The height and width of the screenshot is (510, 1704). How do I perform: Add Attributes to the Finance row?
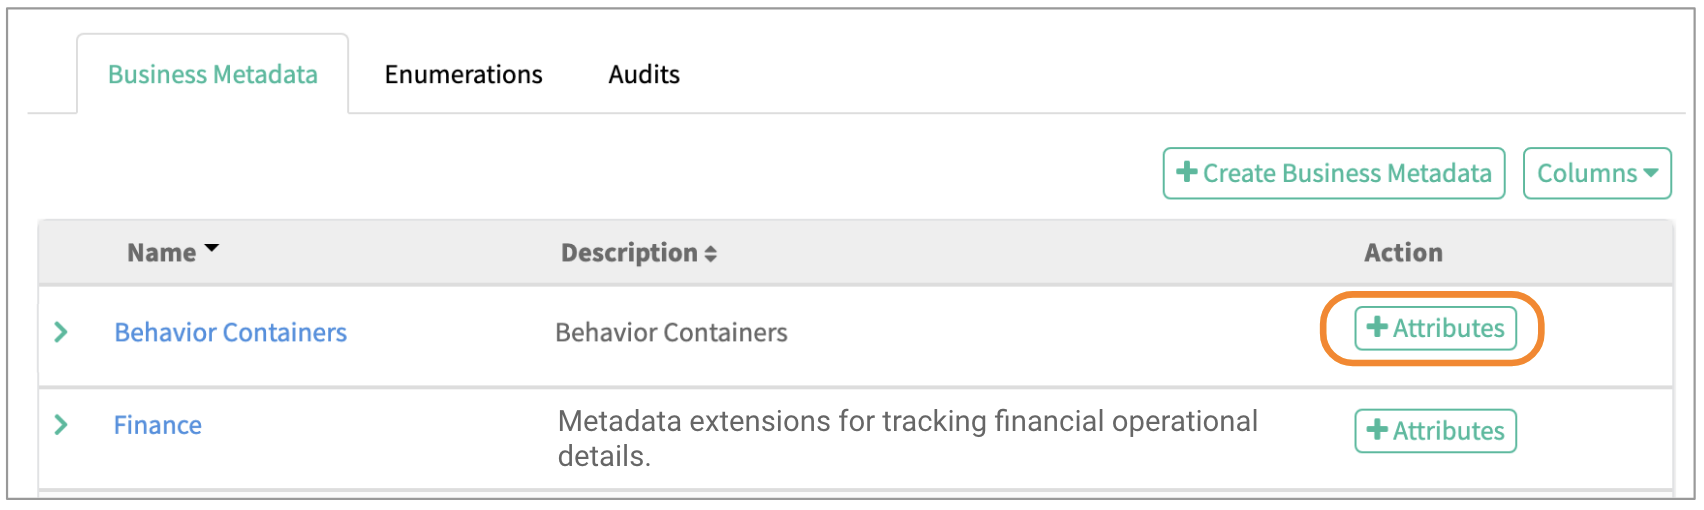pyautogui.click(x=1435, y=431)
